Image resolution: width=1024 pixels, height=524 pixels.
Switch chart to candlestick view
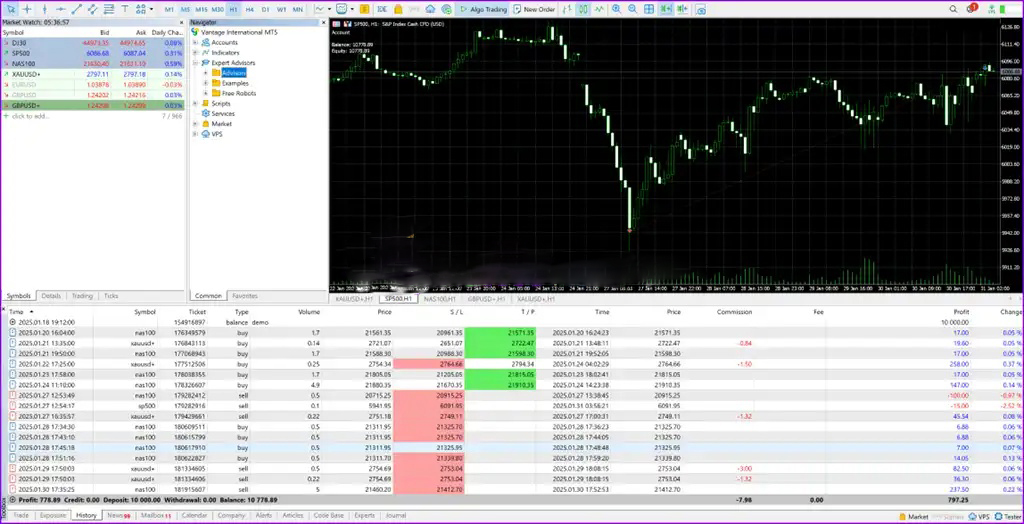pos(584,9)
